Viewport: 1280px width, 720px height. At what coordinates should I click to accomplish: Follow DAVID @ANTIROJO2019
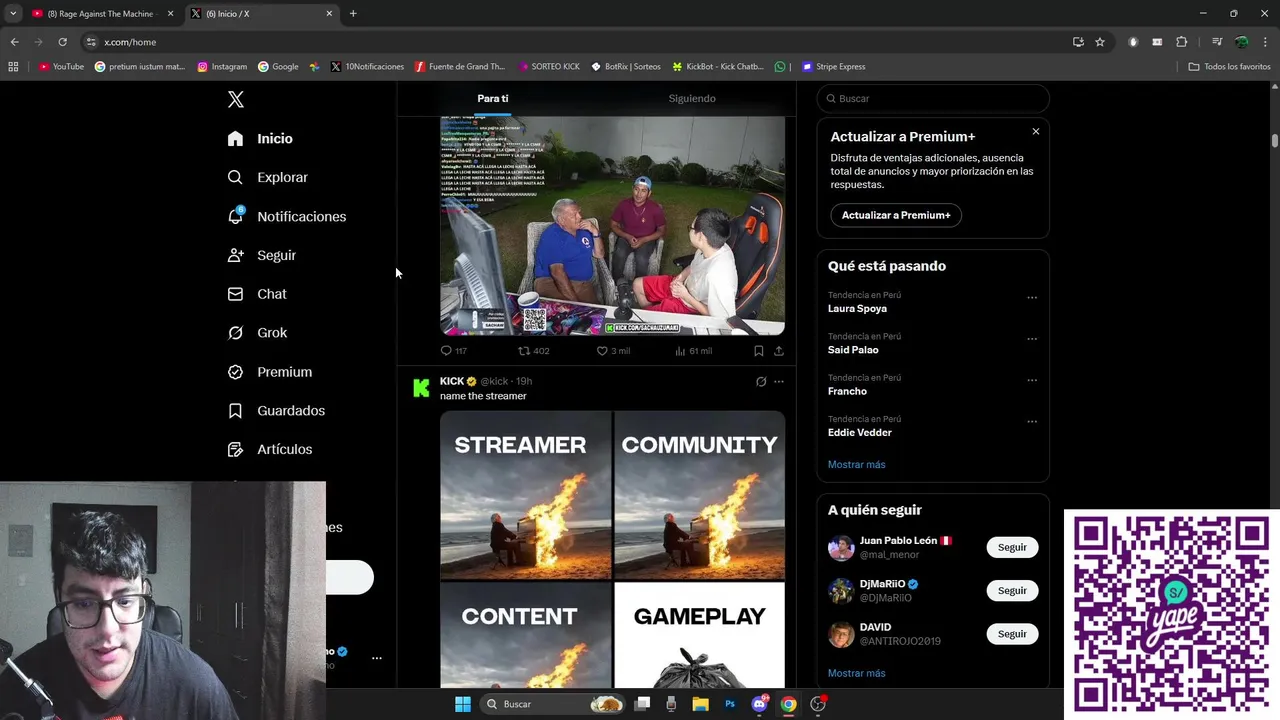coord(1012,633)
